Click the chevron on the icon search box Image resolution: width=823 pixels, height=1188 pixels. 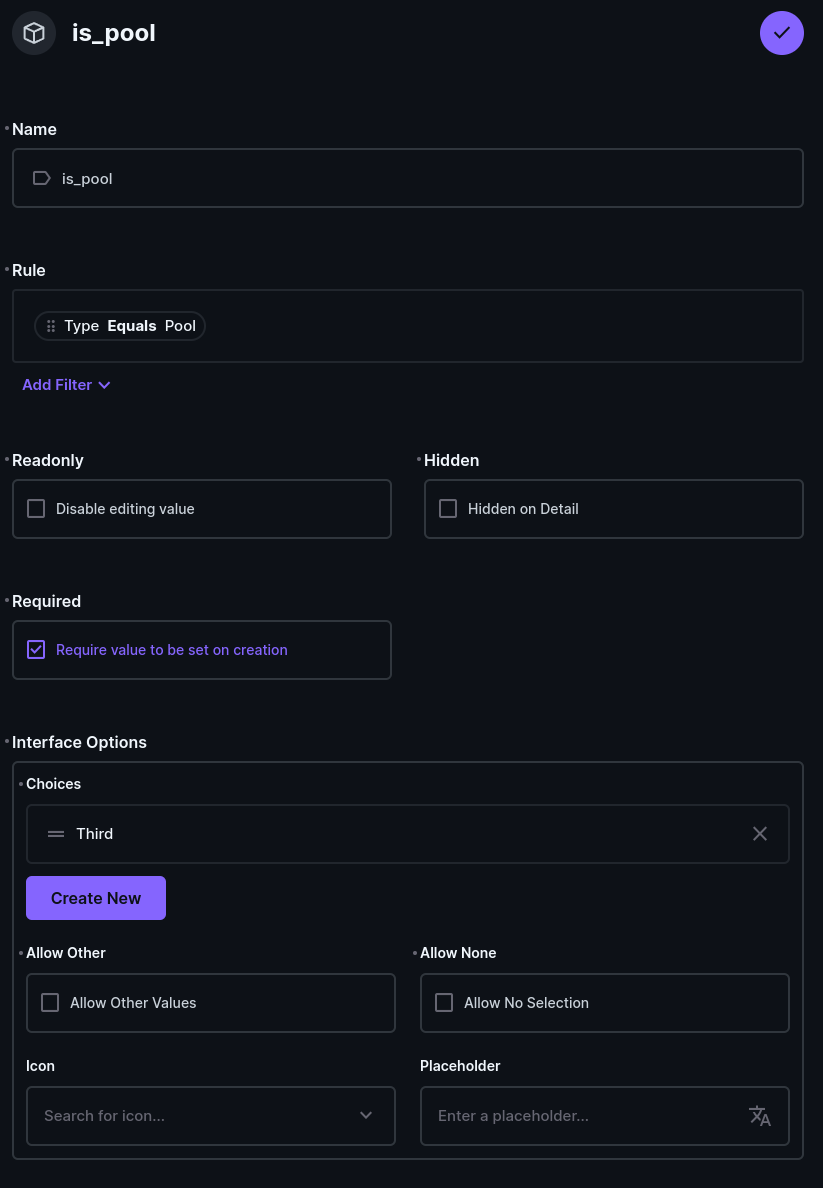click(365, 1116)
